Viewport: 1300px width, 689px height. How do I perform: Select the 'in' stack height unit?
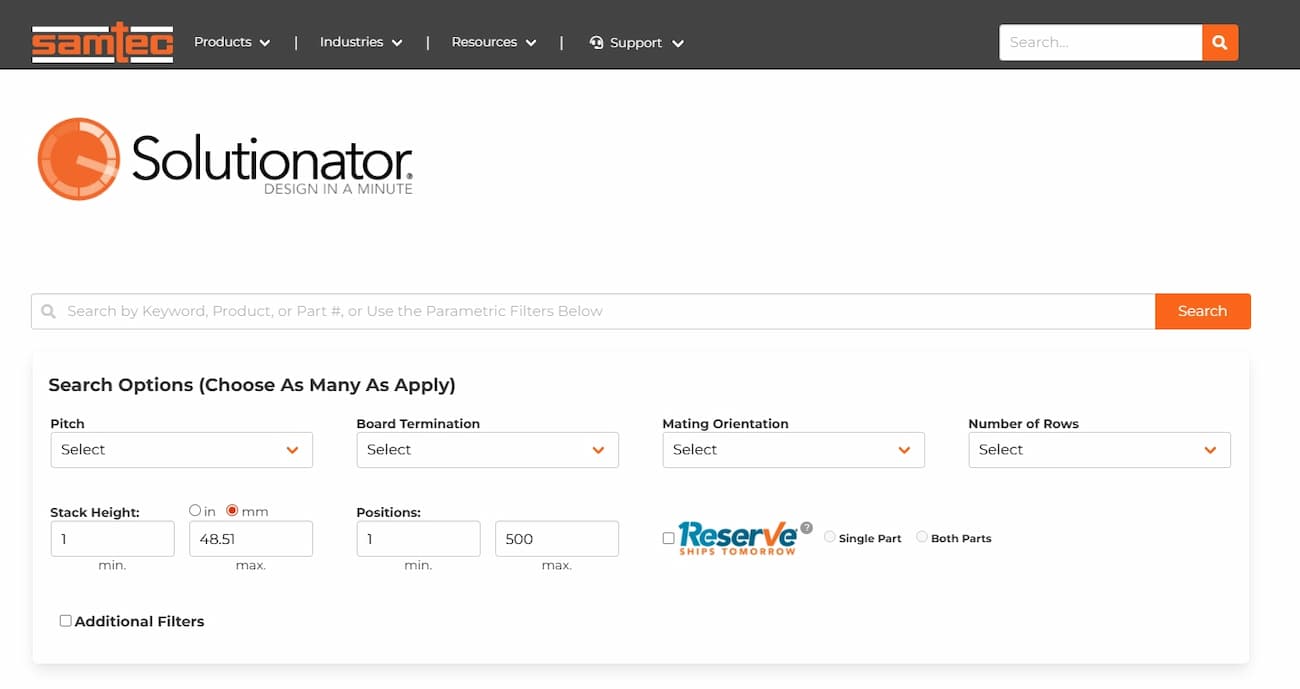(x=195, y=510)
